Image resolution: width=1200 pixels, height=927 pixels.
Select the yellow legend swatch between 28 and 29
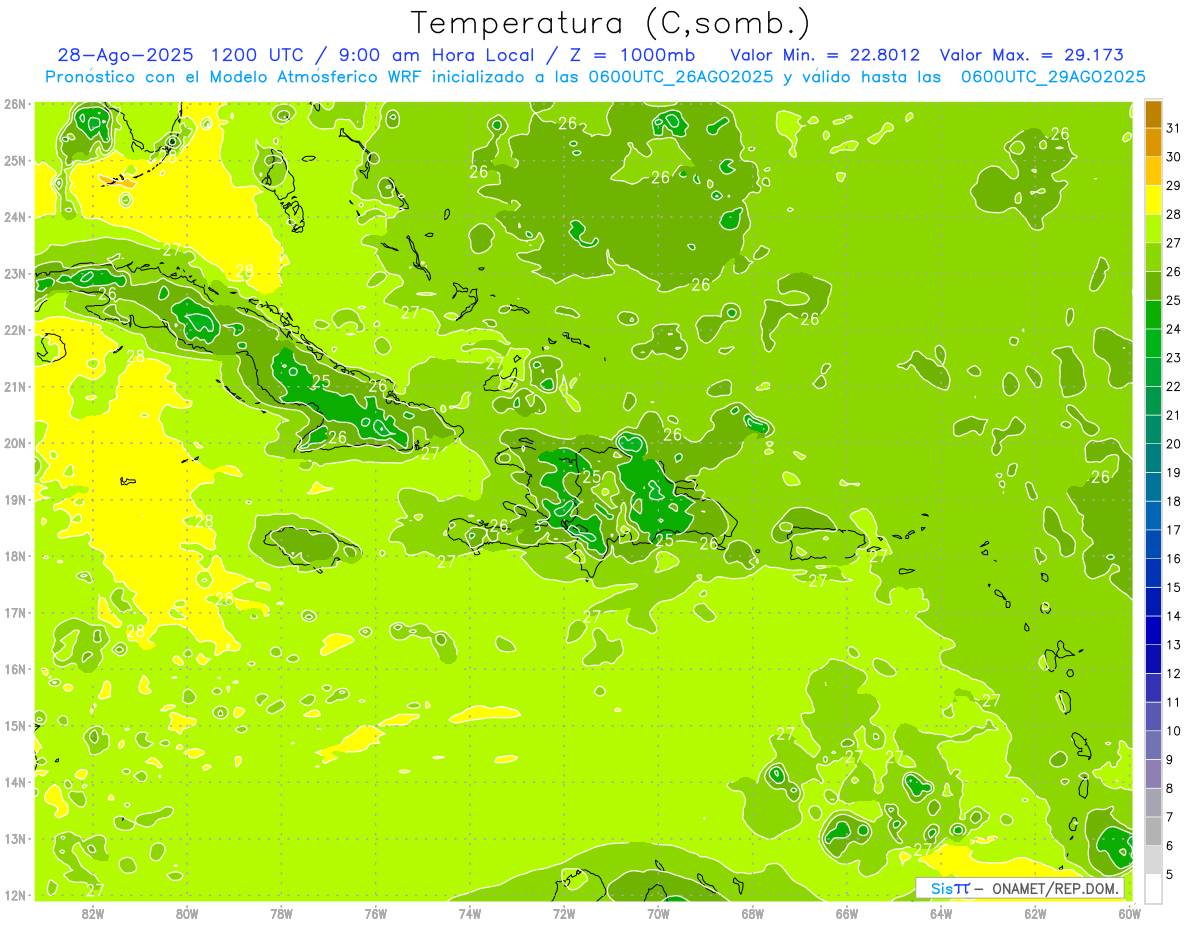[1153, 200]
